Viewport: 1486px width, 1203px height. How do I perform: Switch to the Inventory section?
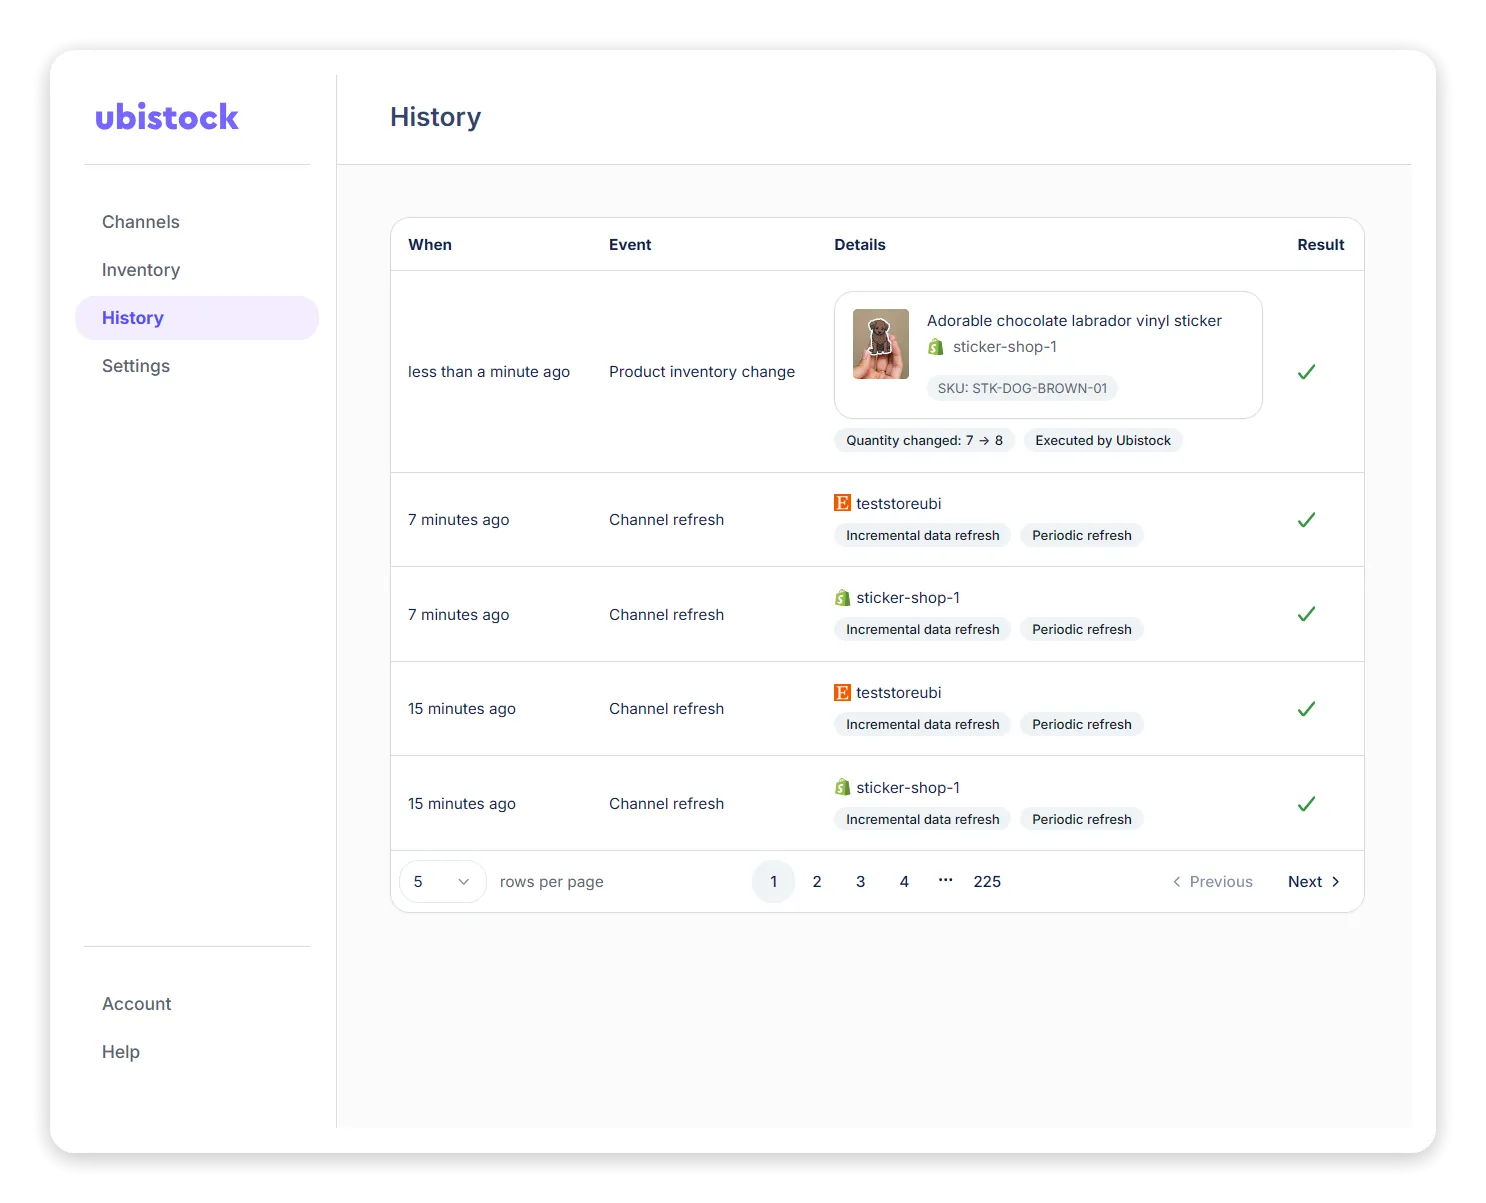pyautogui.click(x=140, y=269)
